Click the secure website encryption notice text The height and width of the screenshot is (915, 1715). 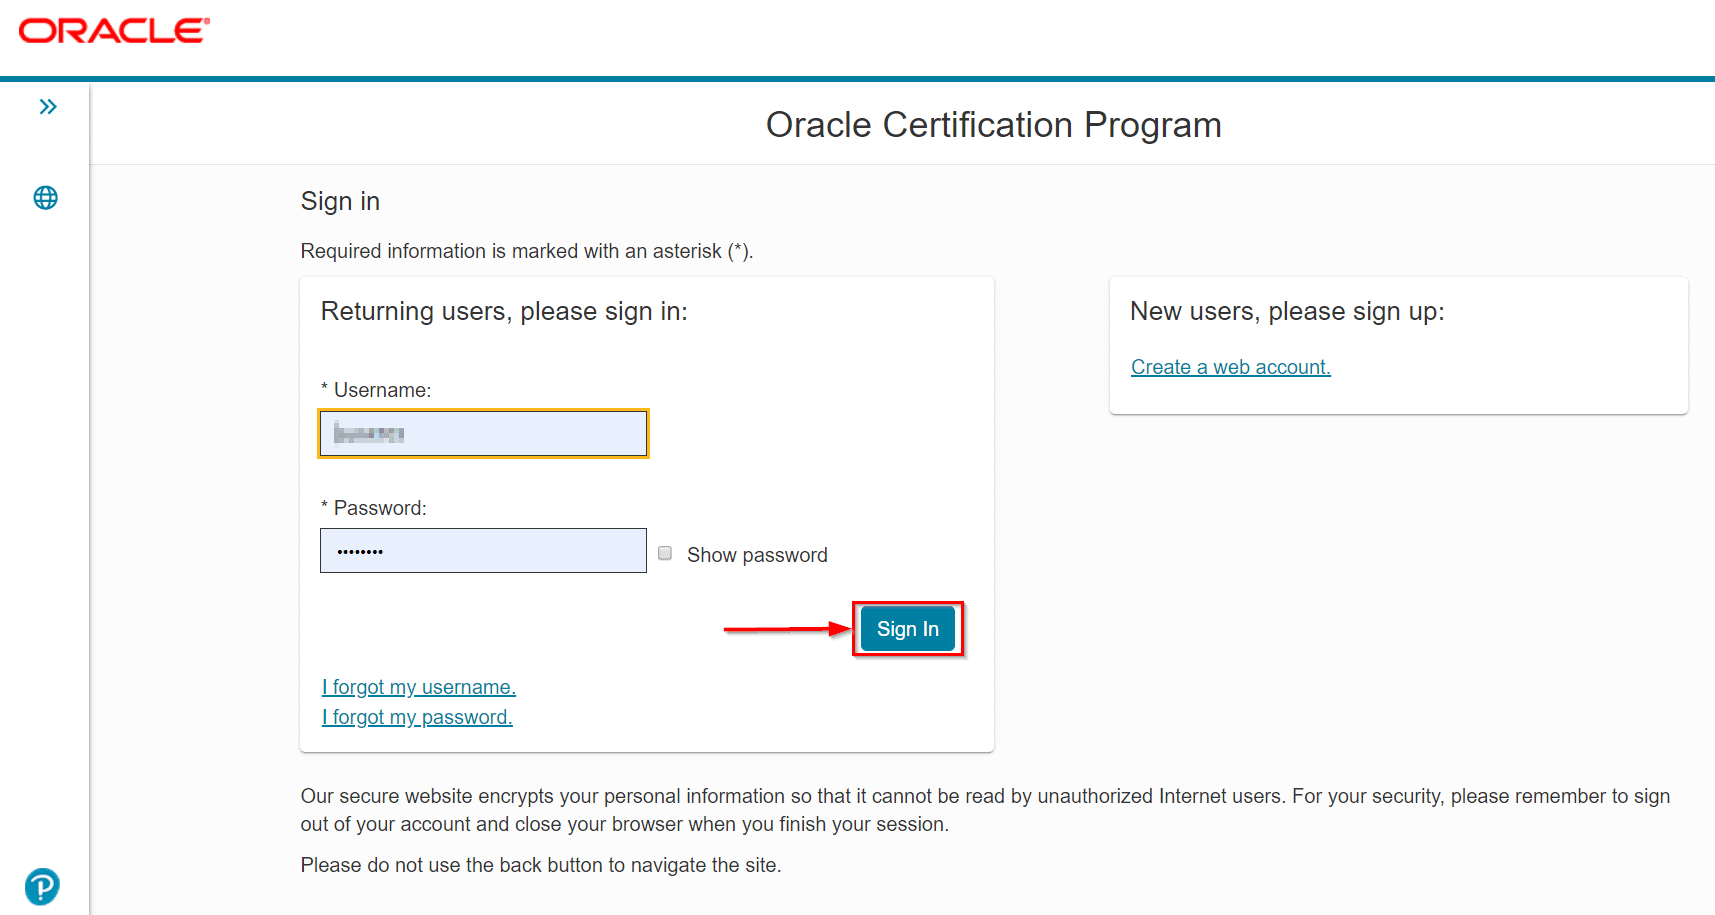(x=984, y=810)
